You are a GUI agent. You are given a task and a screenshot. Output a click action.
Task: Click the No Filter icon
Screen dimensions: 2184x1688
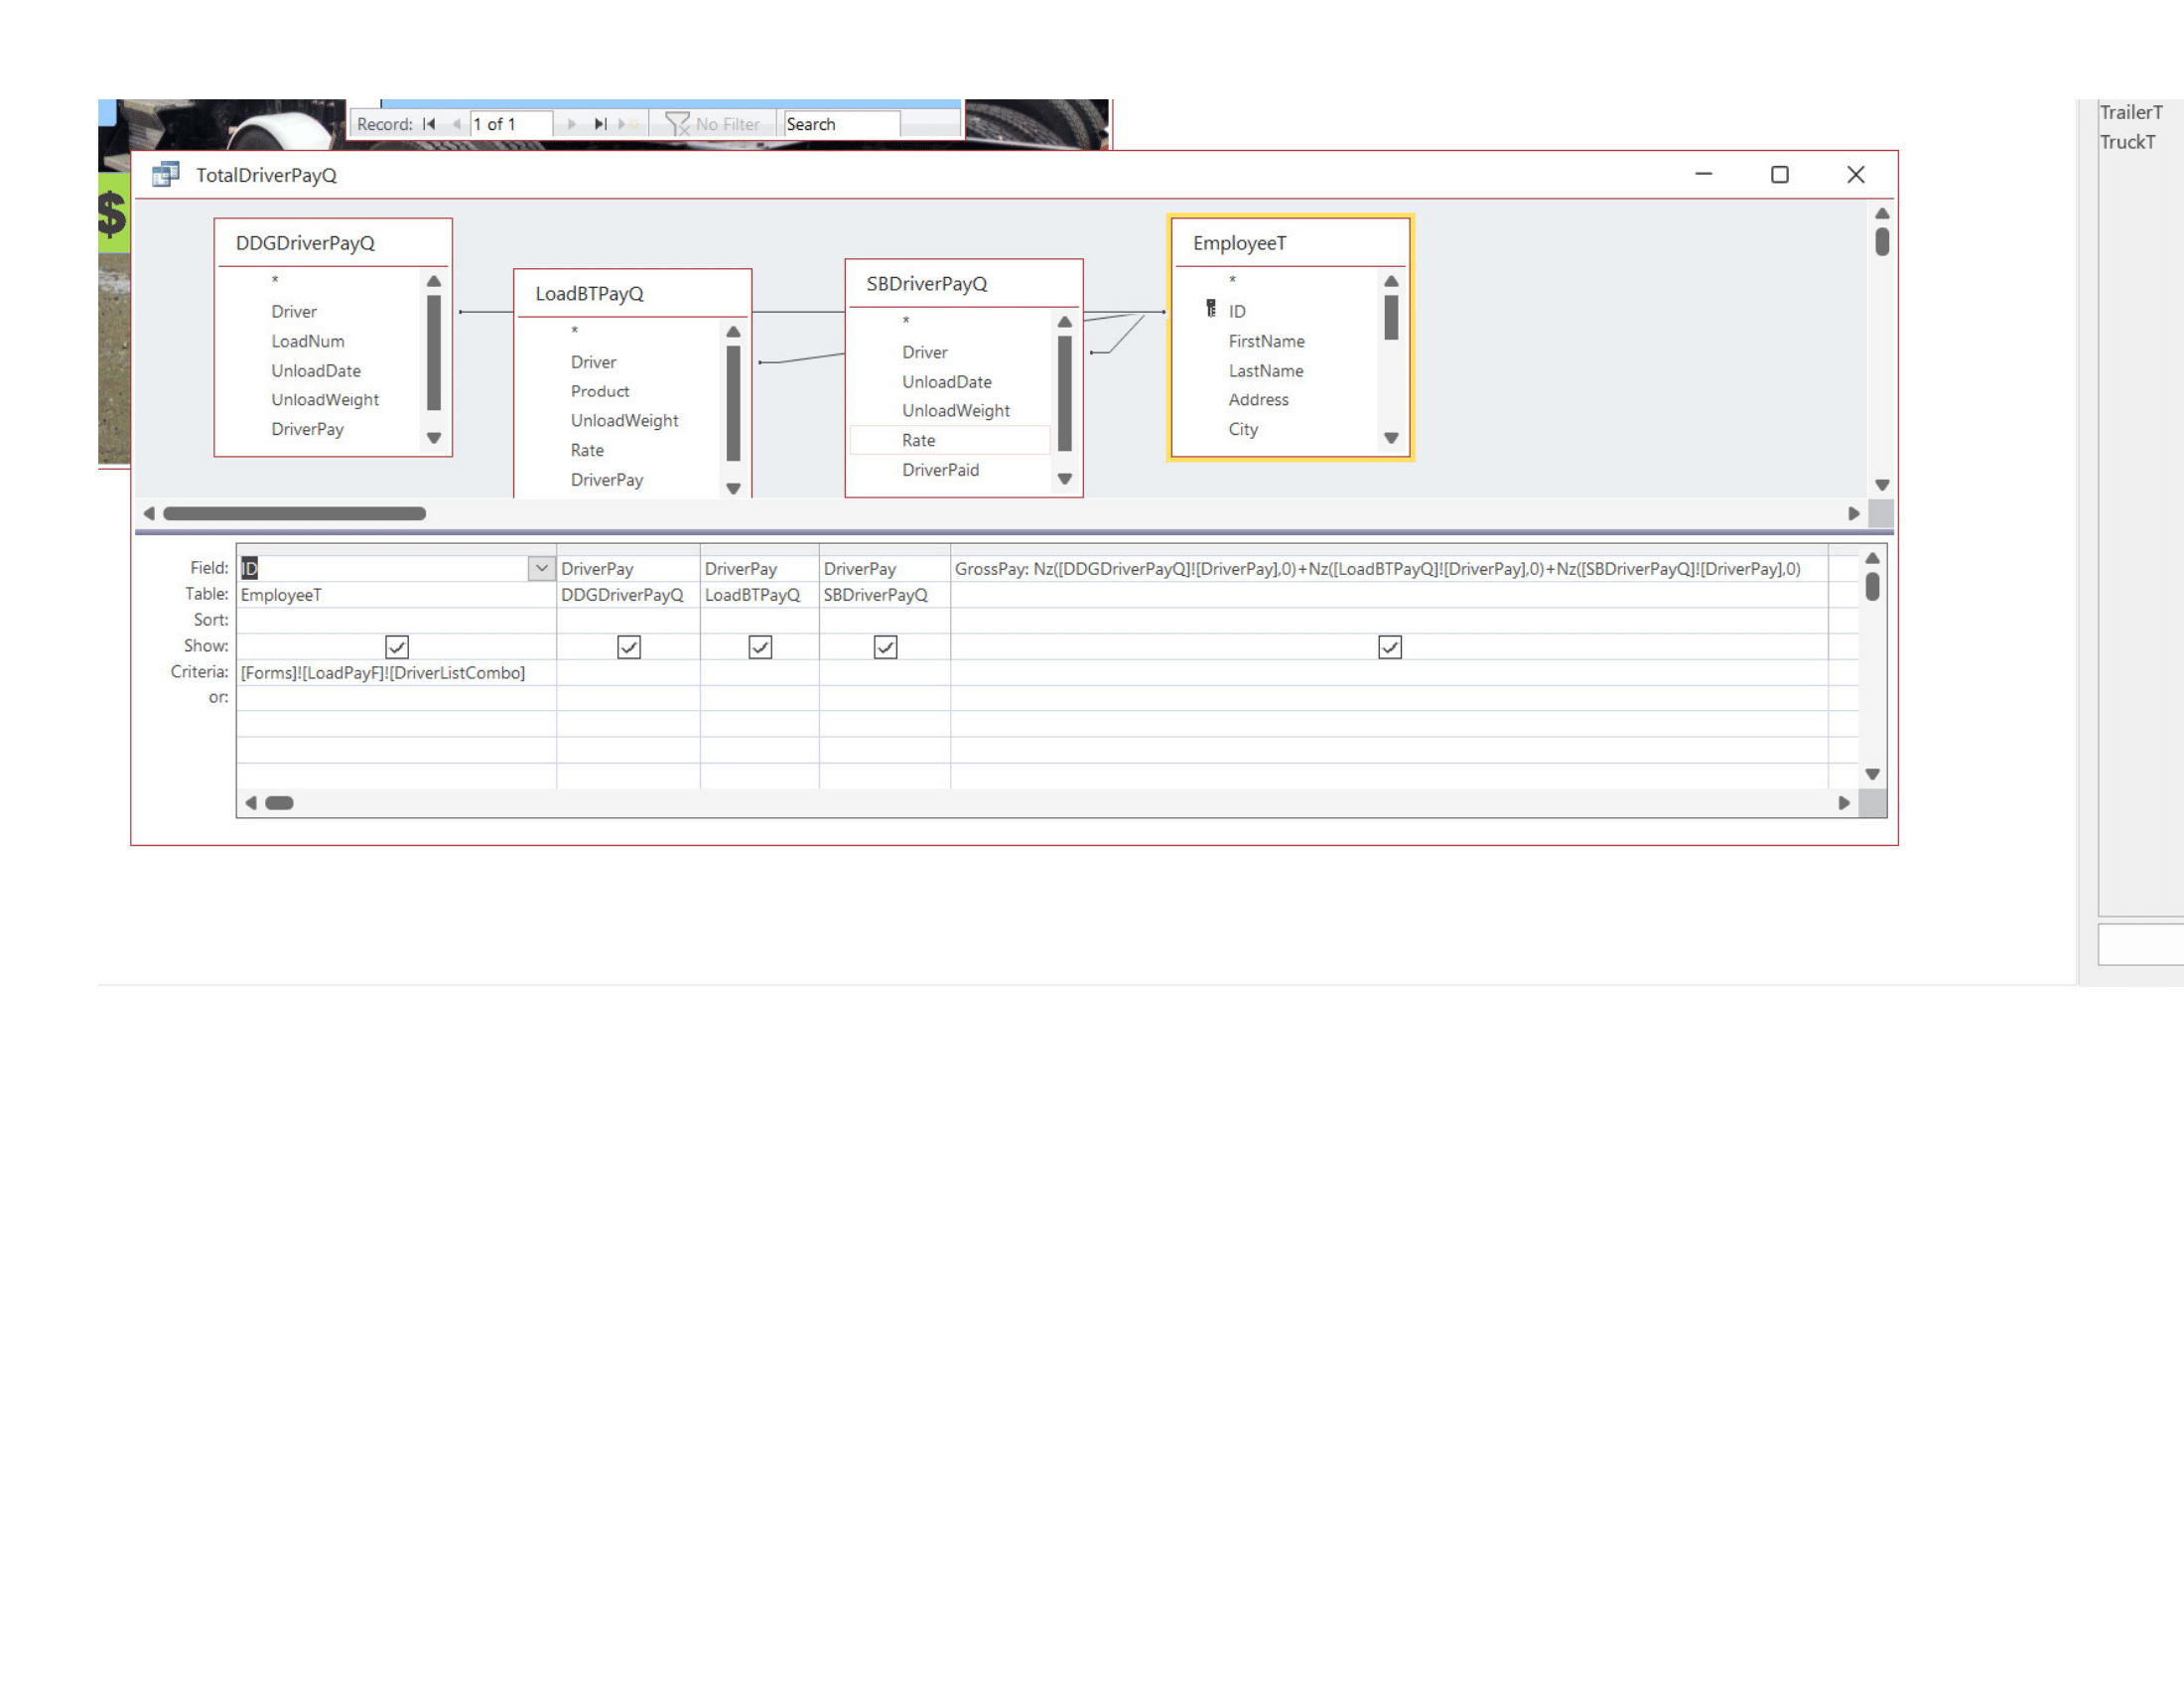[x=679, y=122]
